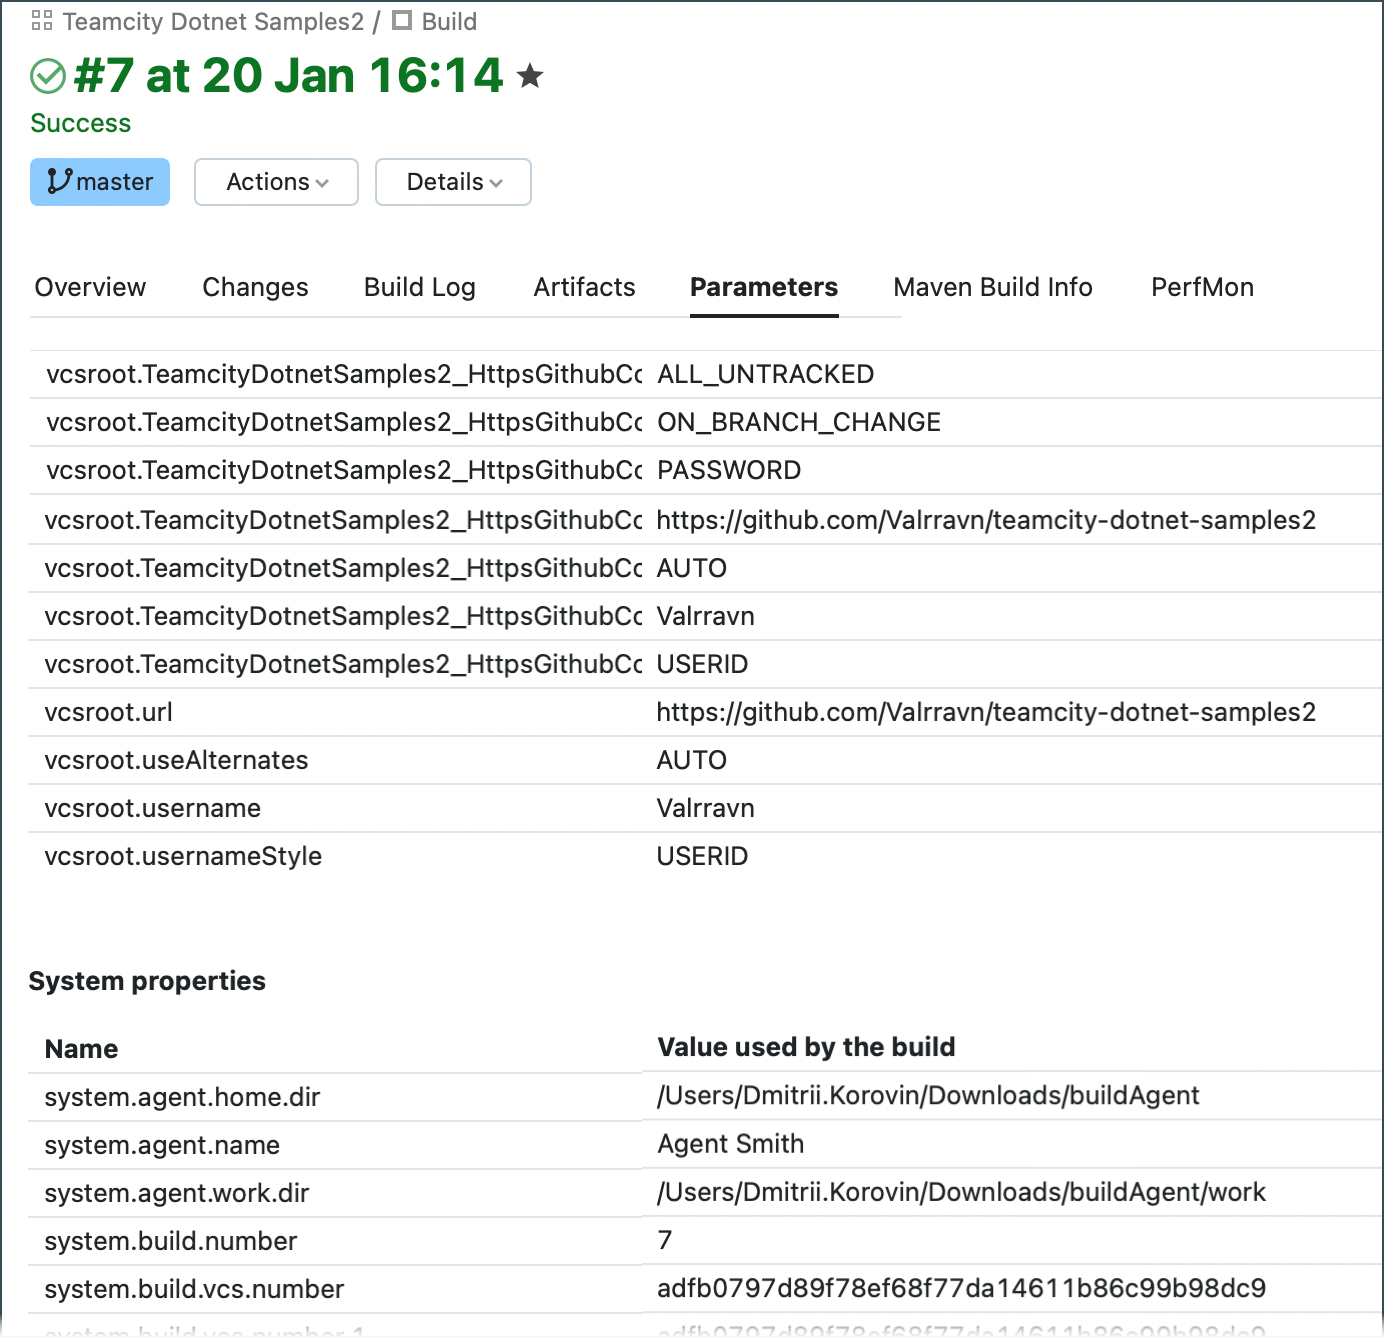The height and width of the screenshot is (1338, 1384).
Task: Switch to the PerfMon tab
Action: pyautogui.click(x=1201, y=287)
